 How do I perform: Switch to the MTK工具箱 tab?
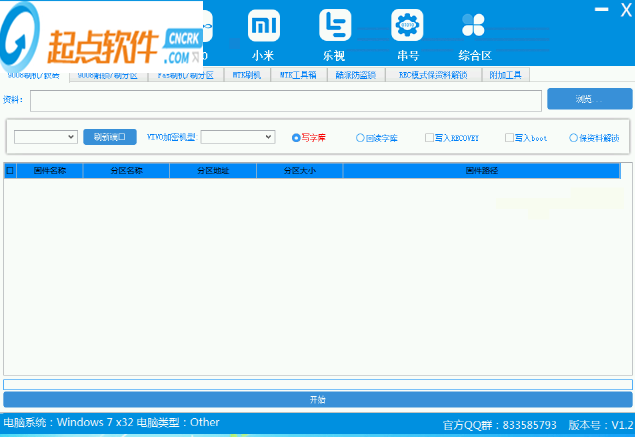[298, 75]
